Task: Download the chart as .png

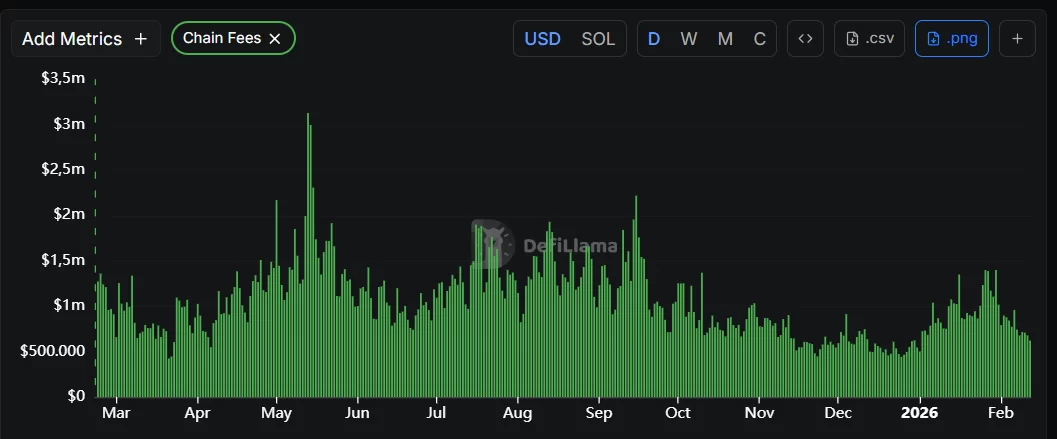Action: [951, 39]
